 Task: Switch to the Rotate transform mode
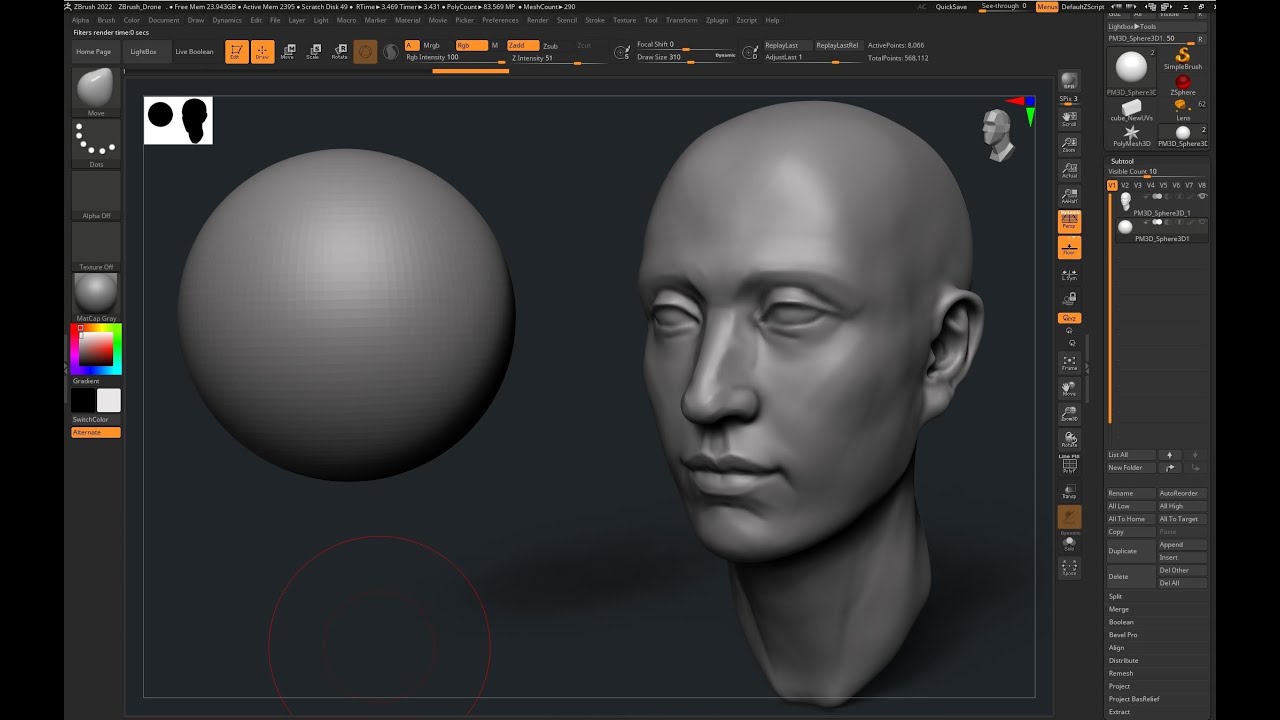339,52
